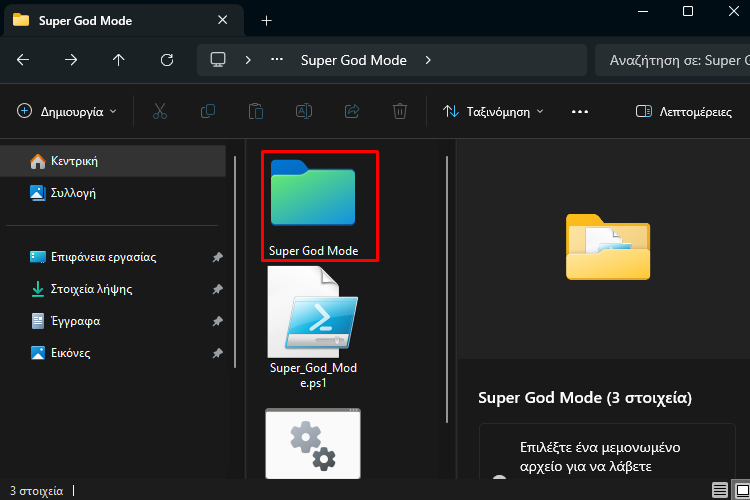Click the Delete trash bin icon
Viewport: 750px width, 500px height.
tap(400, 111)
